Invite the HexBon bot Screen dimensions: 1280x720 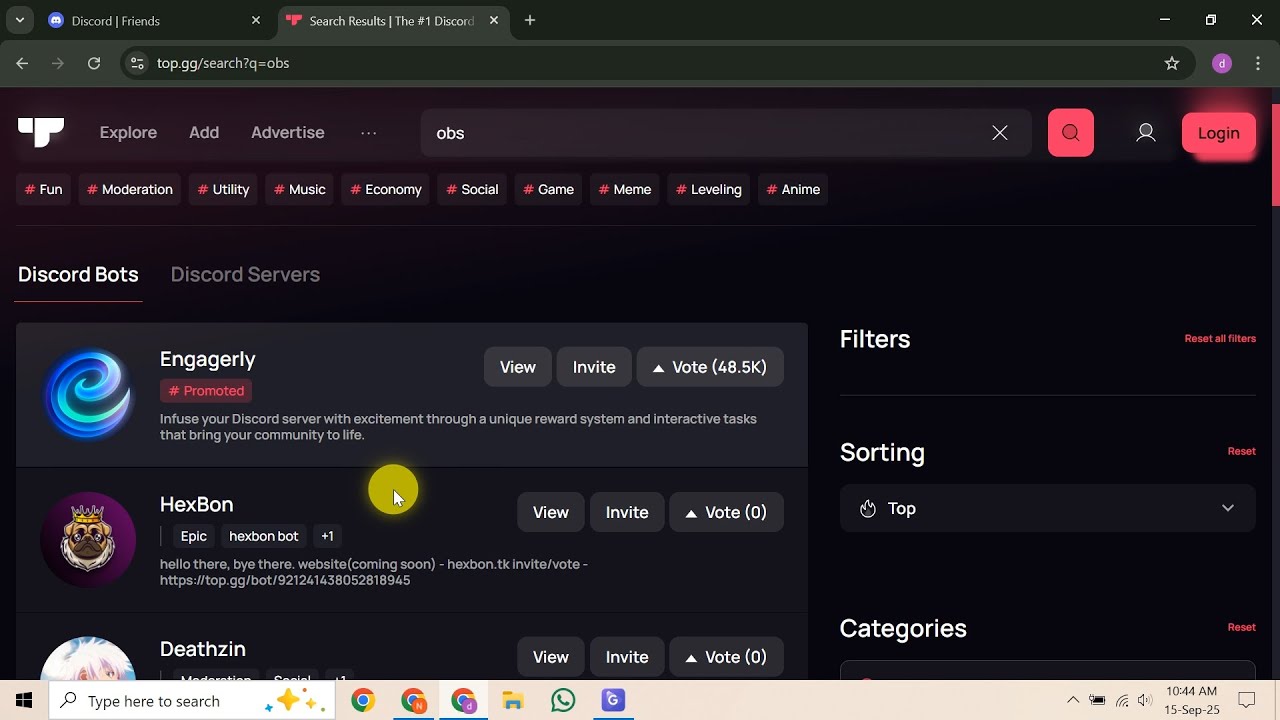coord(627,512)
